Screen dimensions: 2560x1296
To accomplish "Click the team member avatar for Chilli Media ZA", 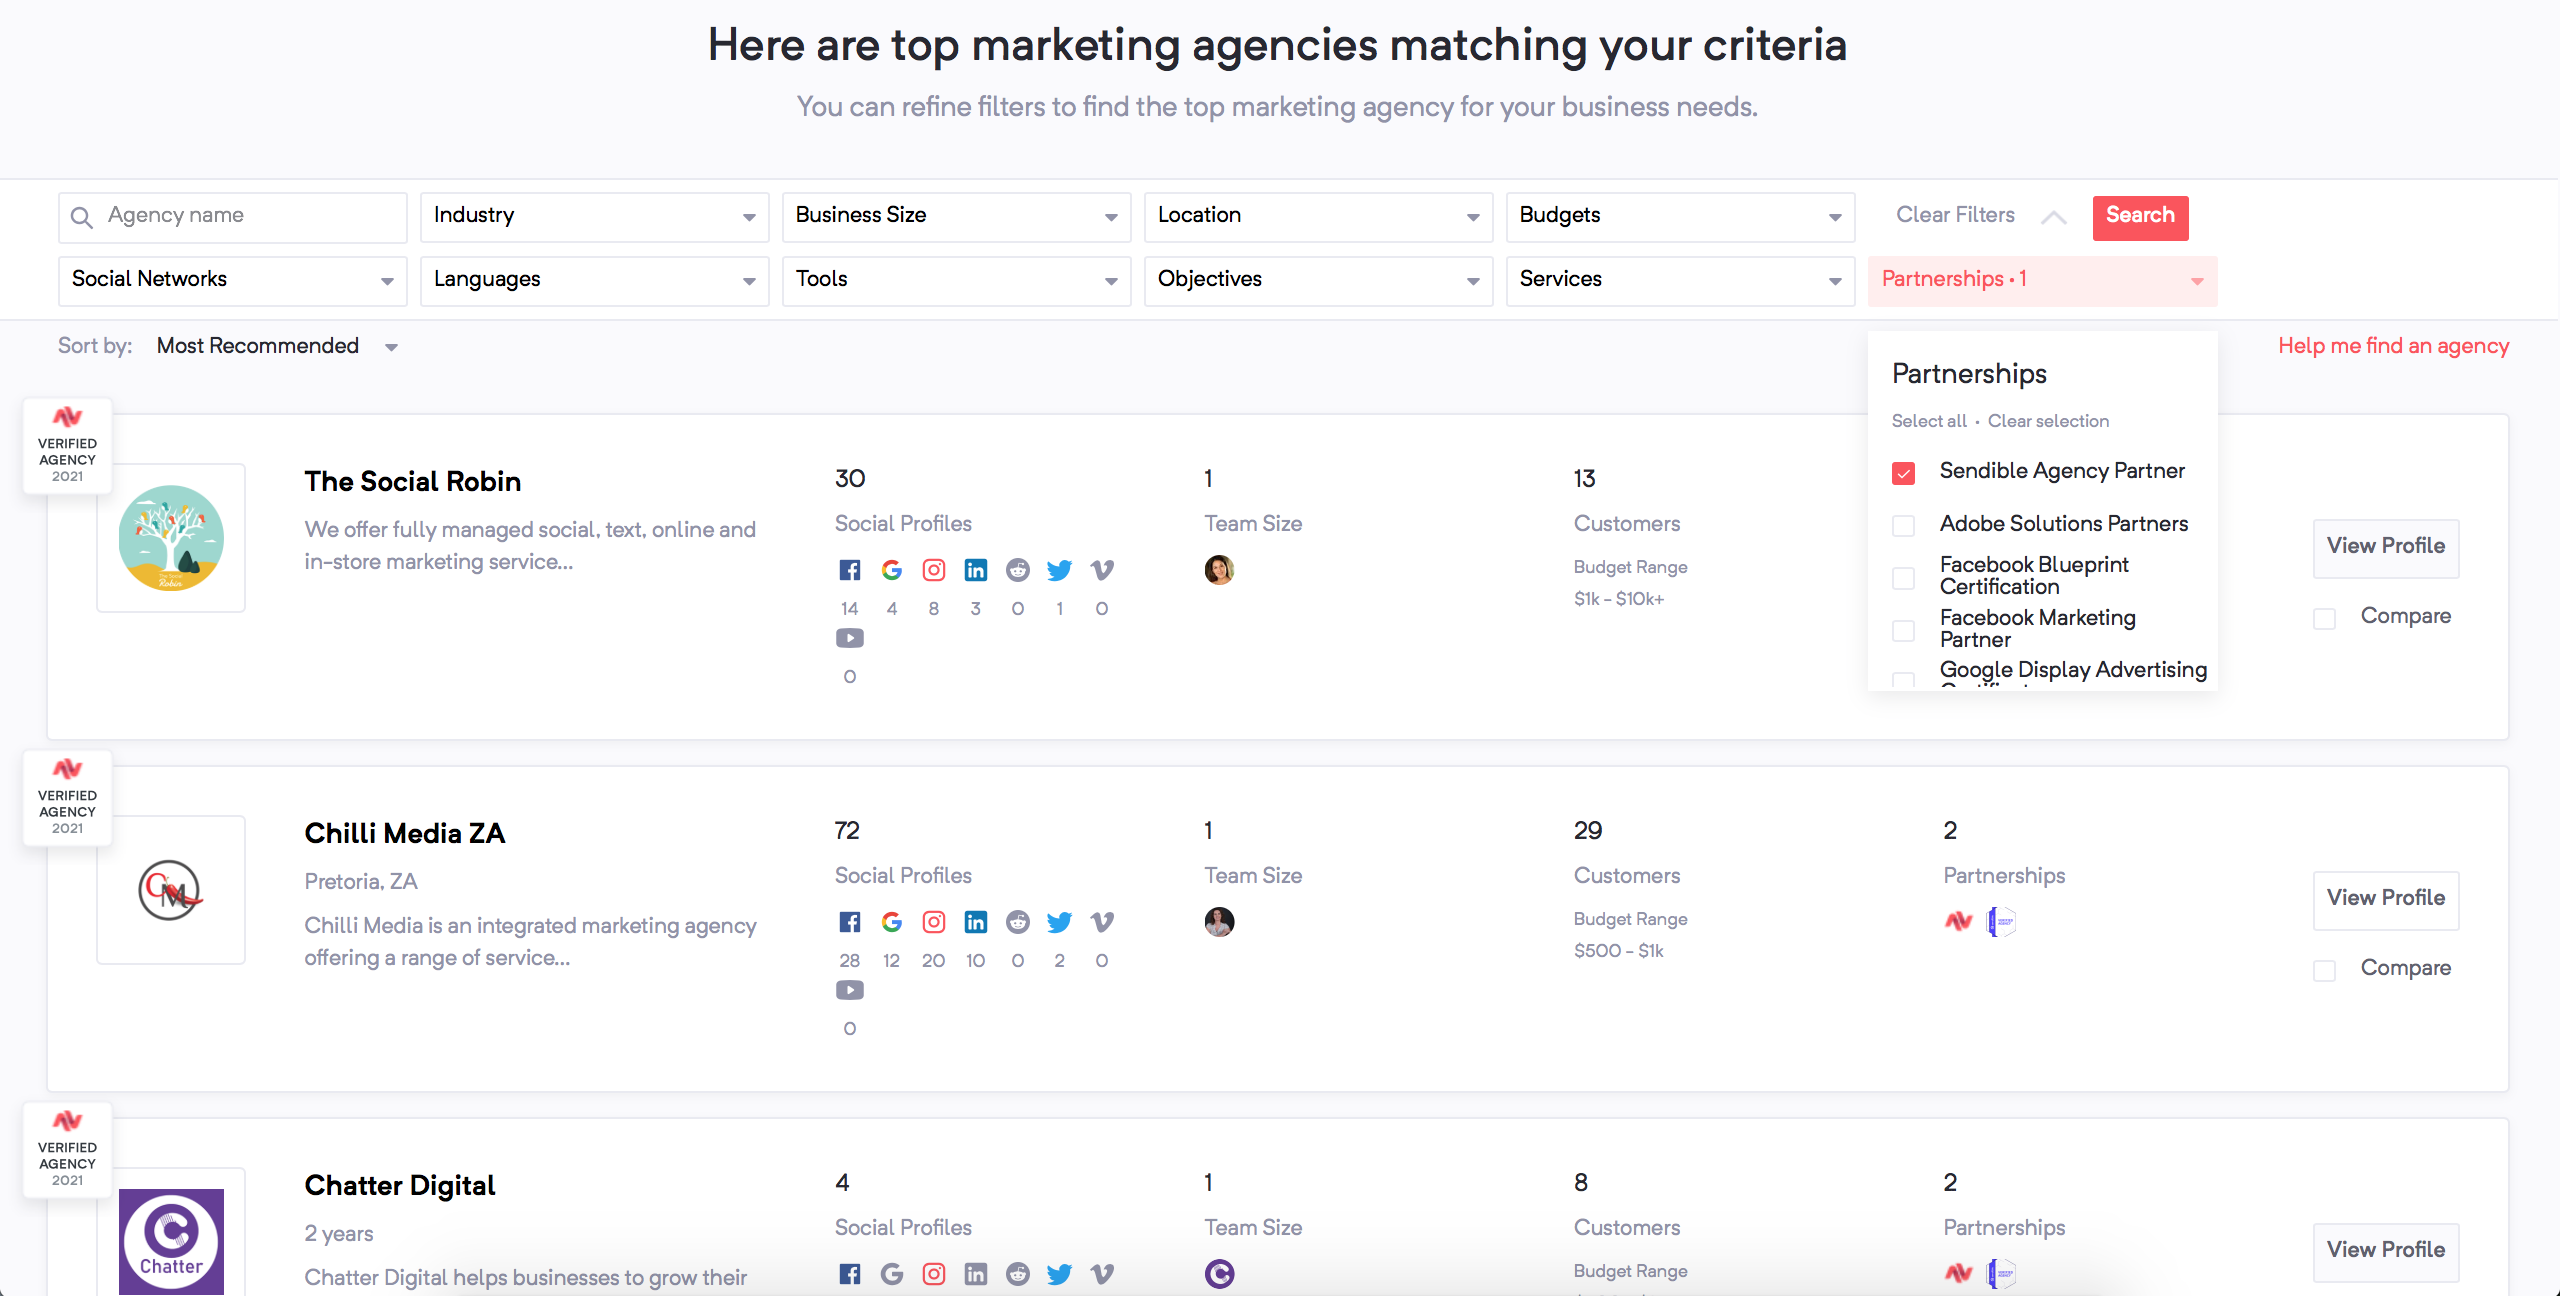I will pyautogui.click(x=1219, y=922).
